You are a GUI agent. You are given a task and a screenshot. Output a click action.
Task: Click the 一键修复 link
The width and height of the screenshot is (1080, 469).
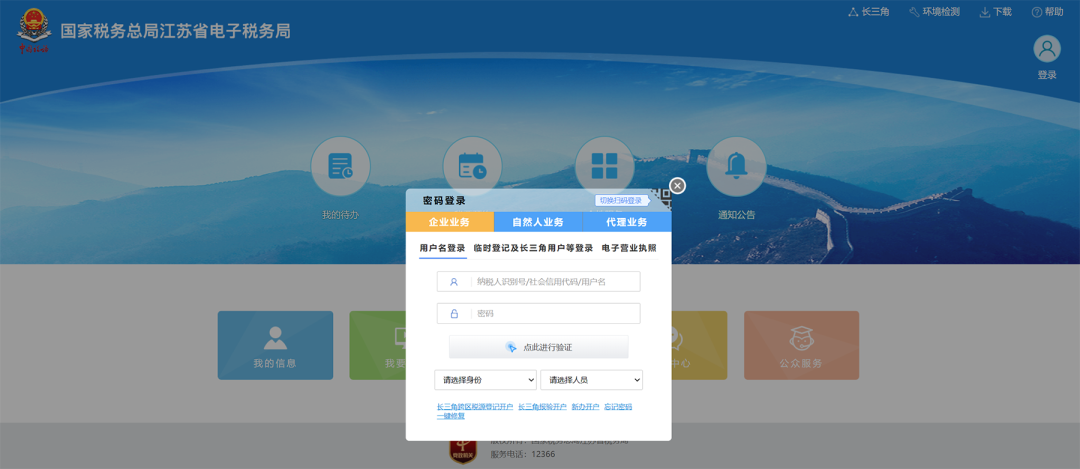(451, 416)
